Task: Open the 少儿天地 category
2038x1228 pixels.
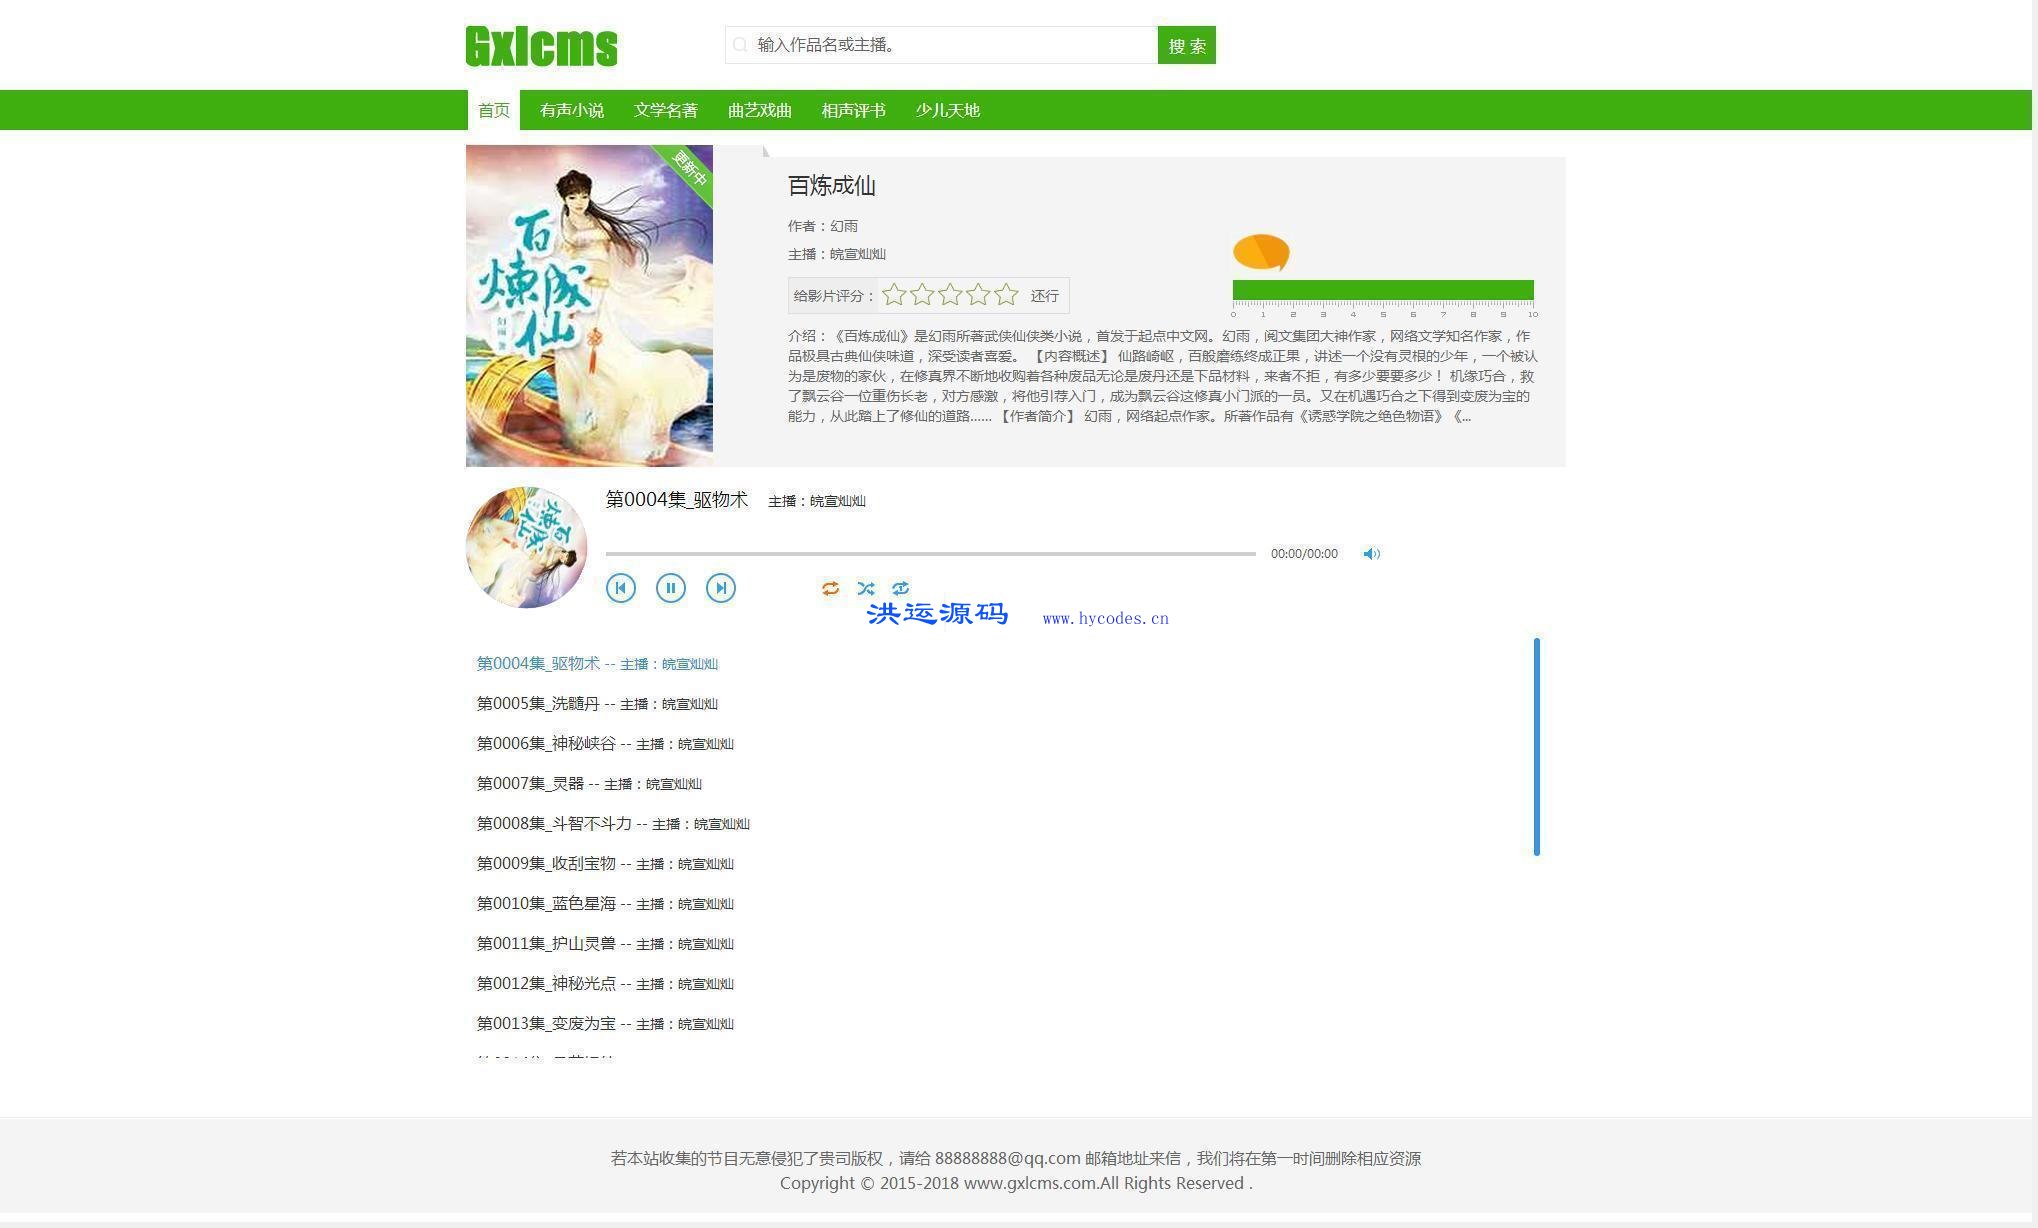Action: (x=948, y=110)
